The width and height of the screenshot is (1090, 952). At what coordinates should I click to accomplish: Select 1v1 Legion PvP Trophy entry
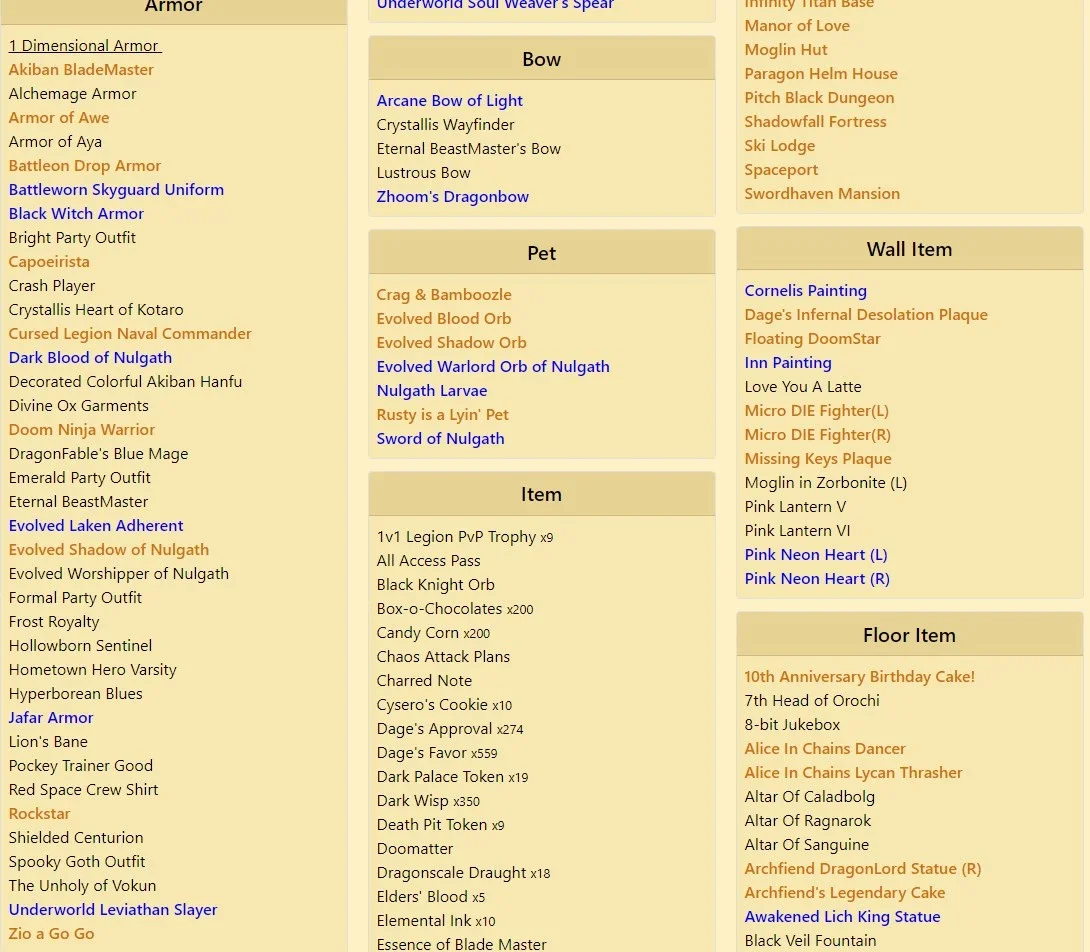[464, 537]
